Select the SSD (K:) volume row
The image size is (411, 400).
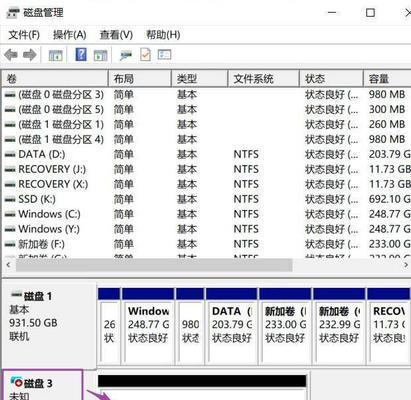(207, 199)
